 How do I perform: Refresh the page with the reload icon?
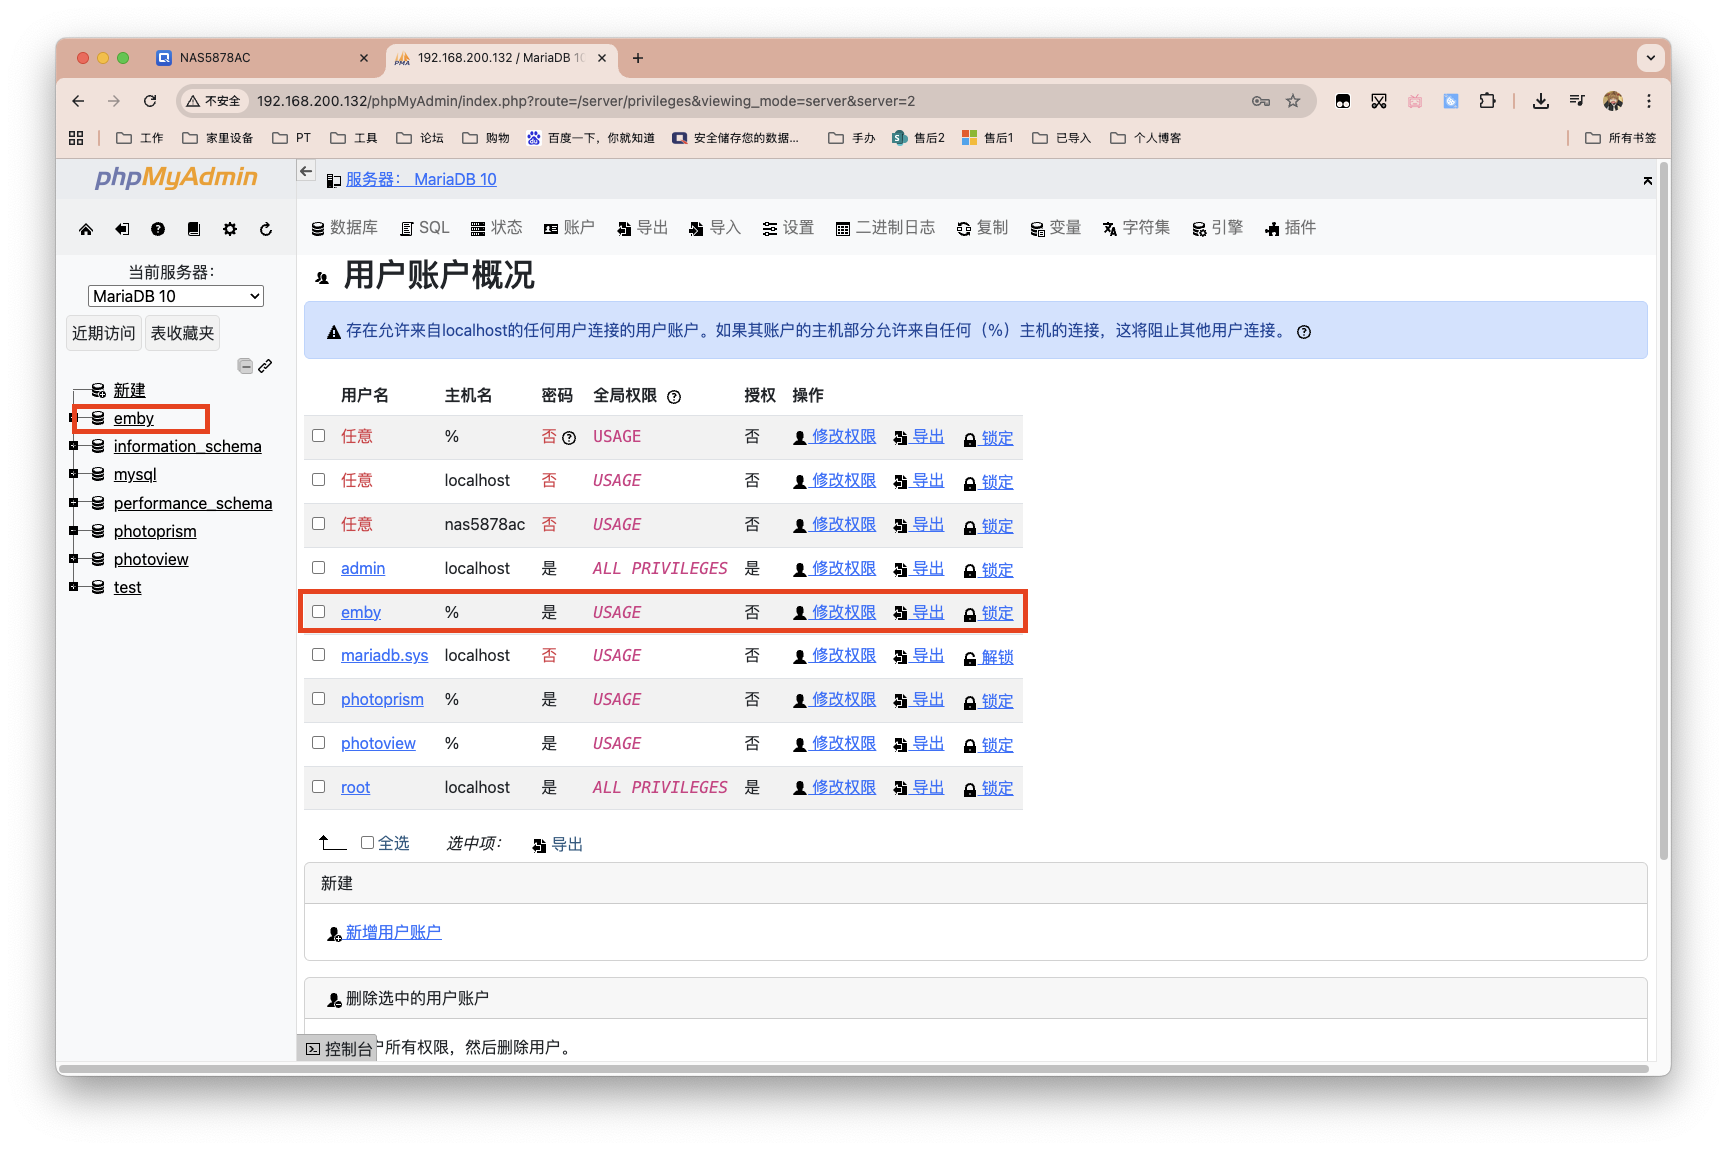[265, 229]
